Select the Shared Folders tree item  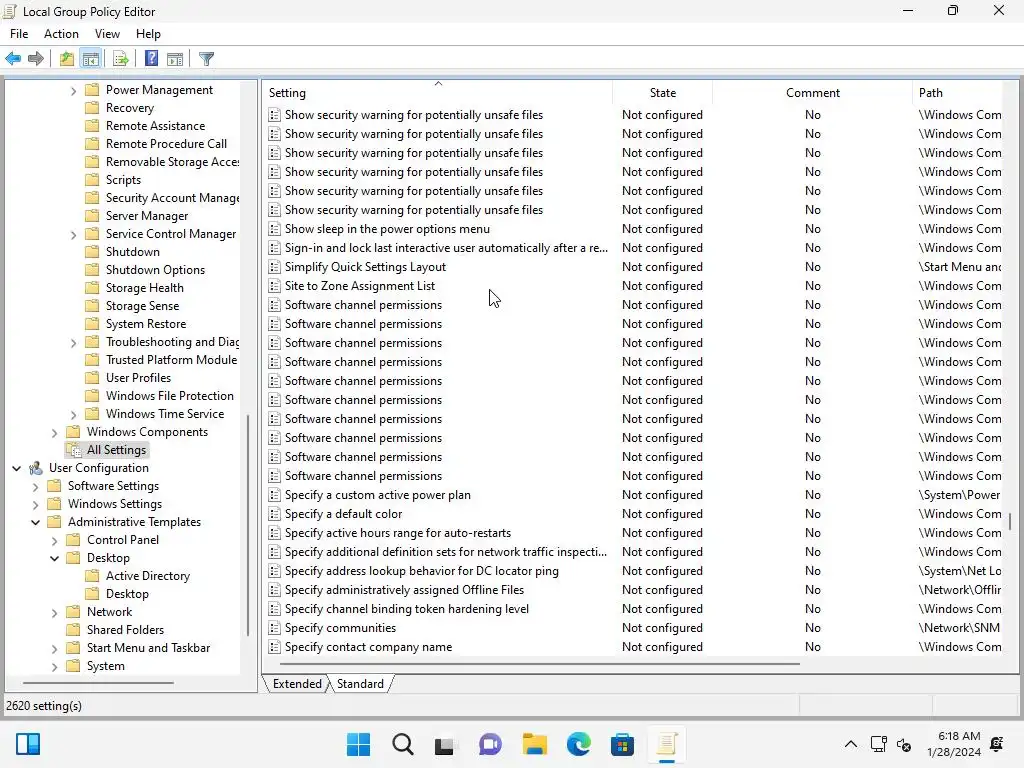tap(125, 630)
